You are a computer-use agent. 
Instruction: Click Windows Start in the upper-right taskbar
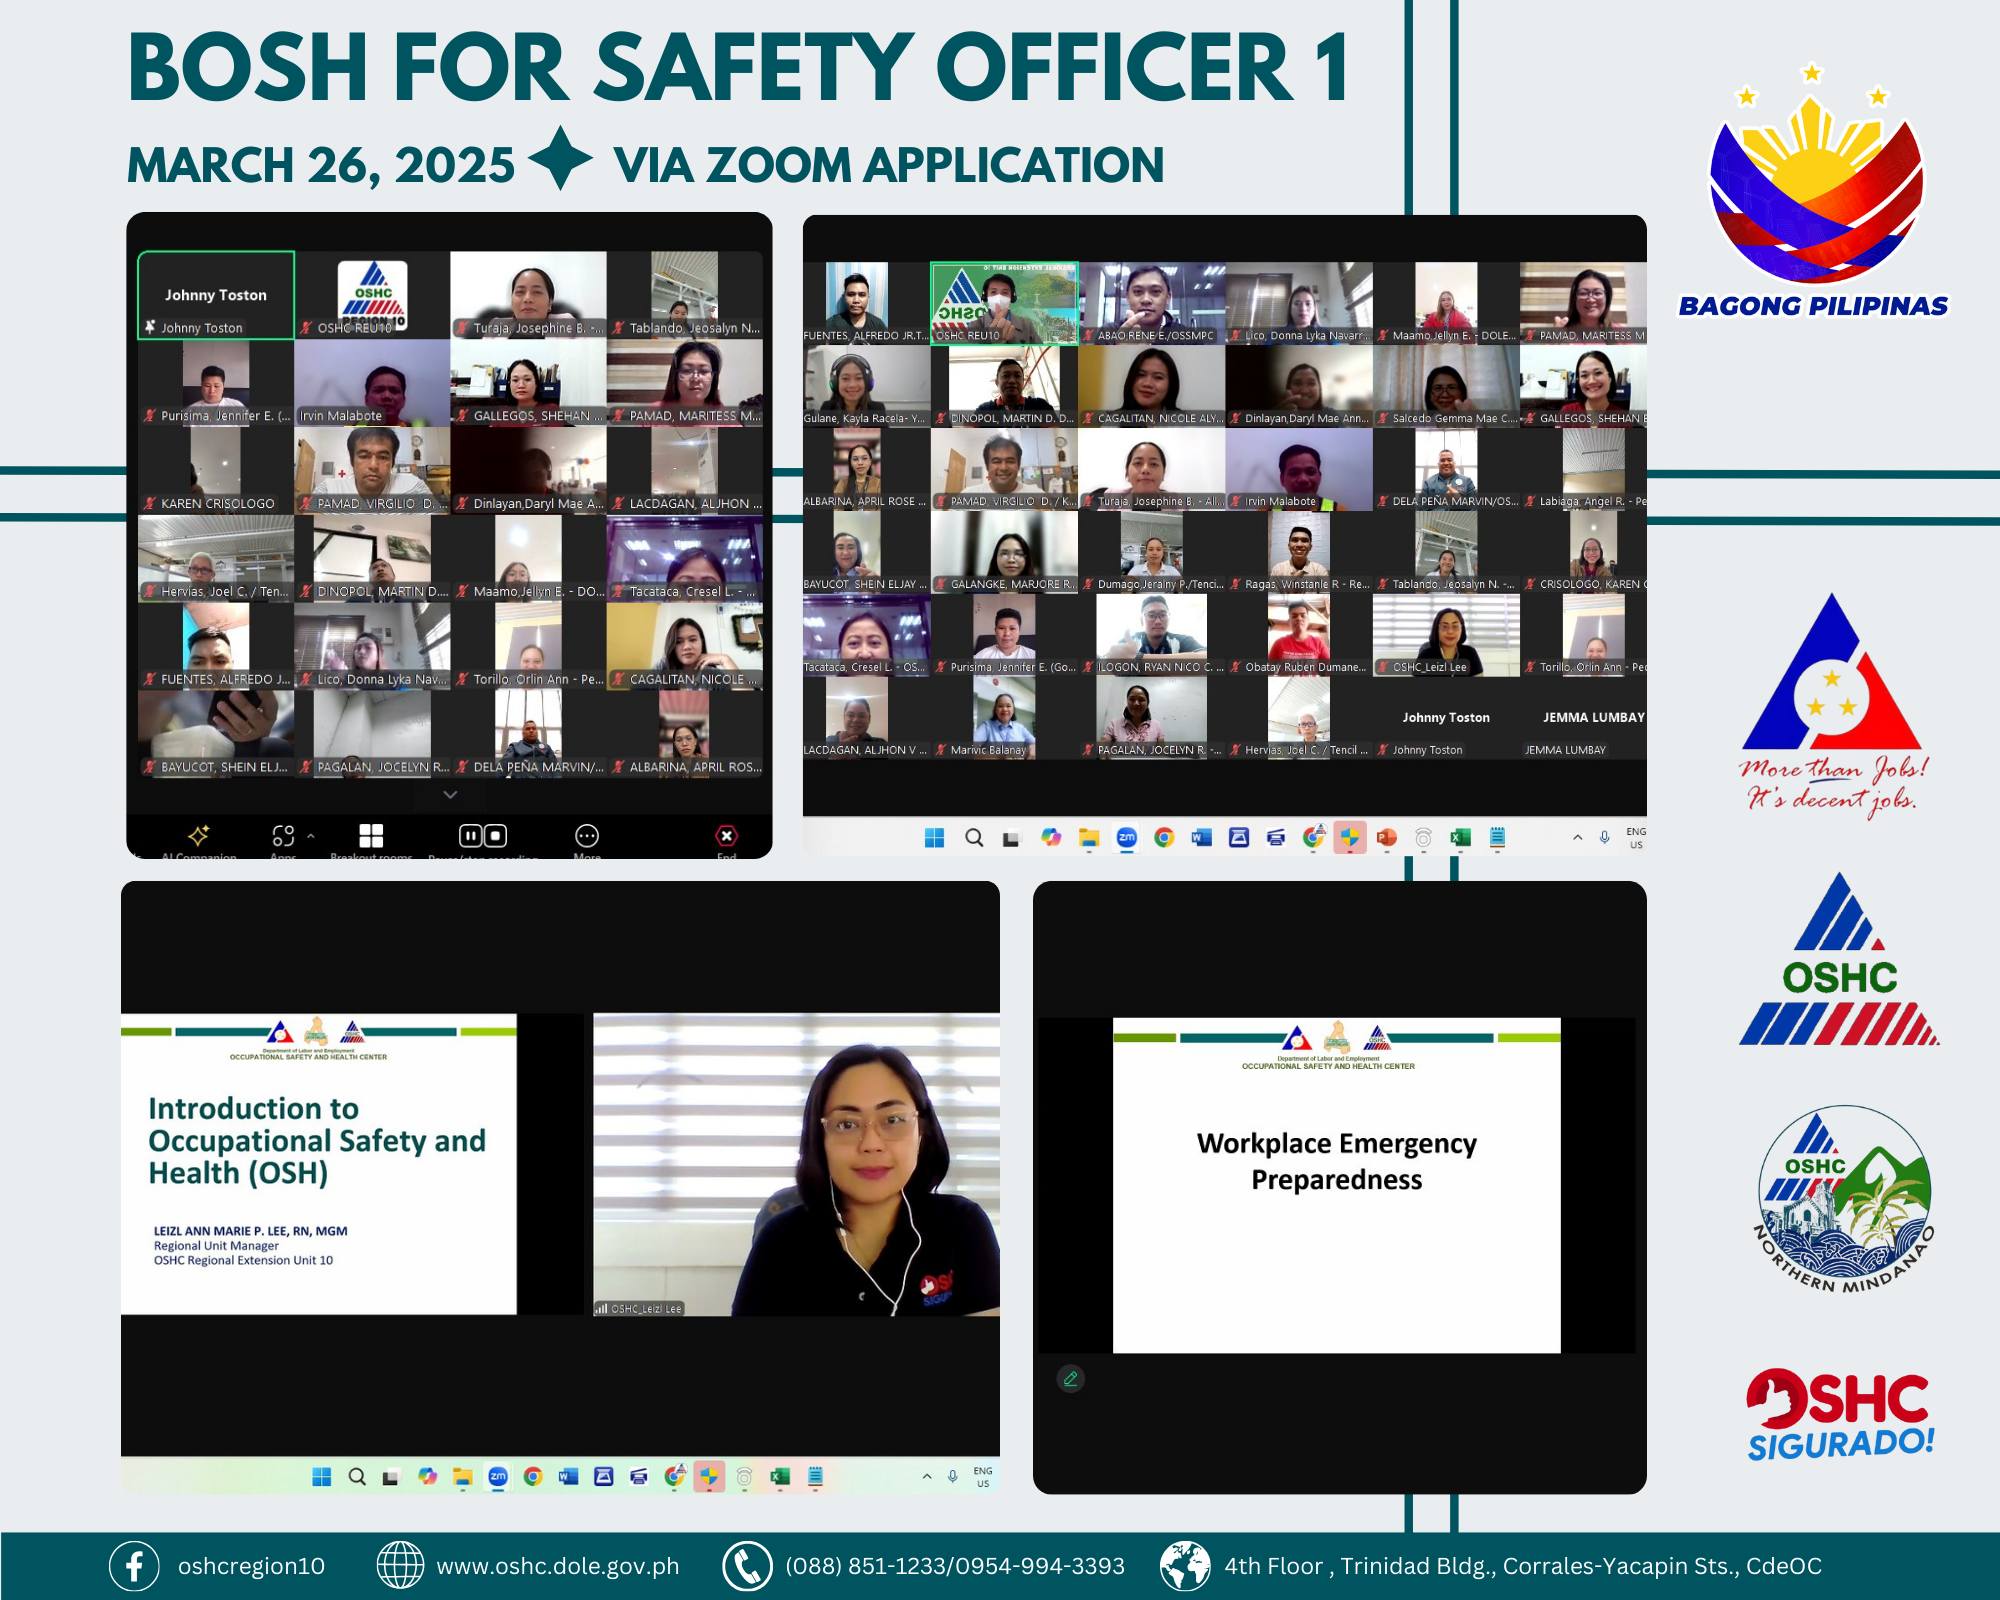coord(935,838)
